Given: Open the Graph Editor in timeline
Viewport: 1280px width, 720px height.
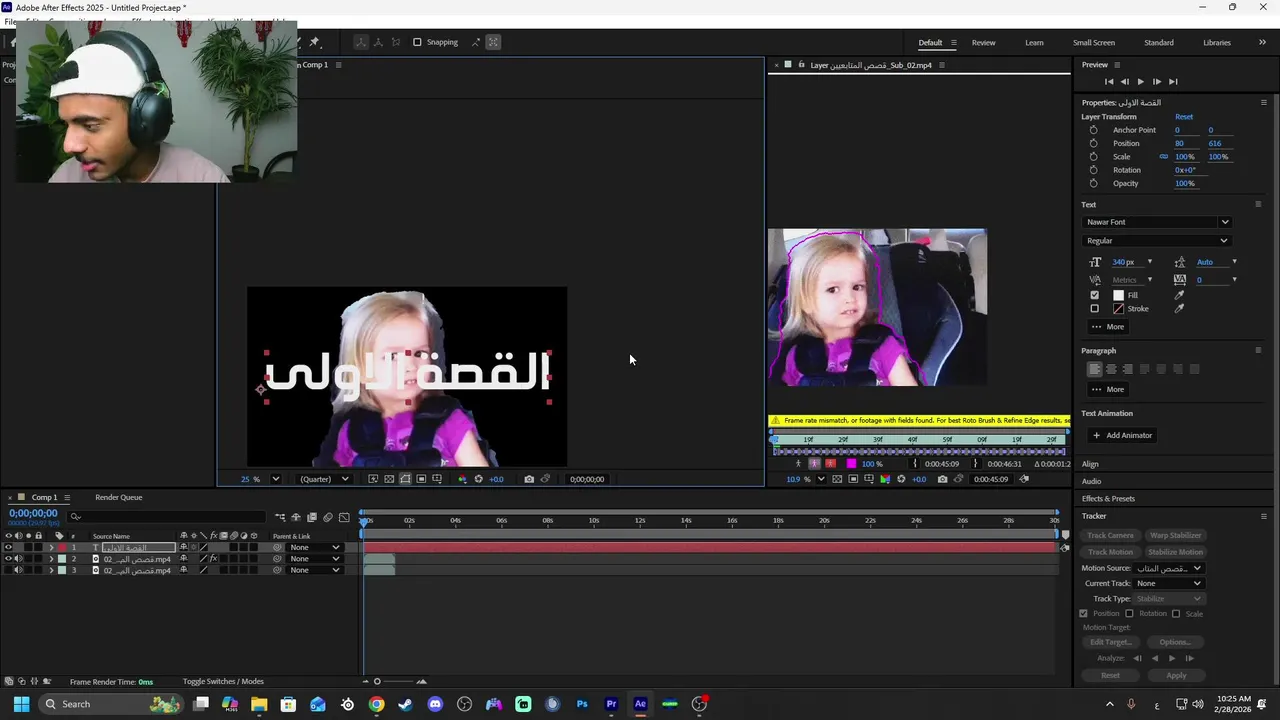Looking at the screenshot, I should point(344,517).
